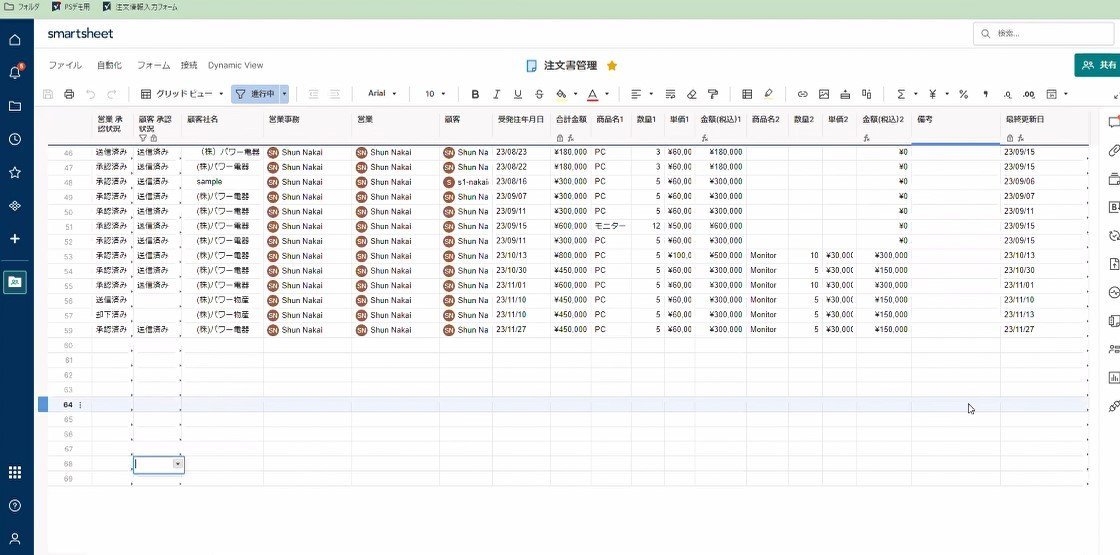Click the smartsheet logo
This screenshot has height=555, width=1120.
80,34
